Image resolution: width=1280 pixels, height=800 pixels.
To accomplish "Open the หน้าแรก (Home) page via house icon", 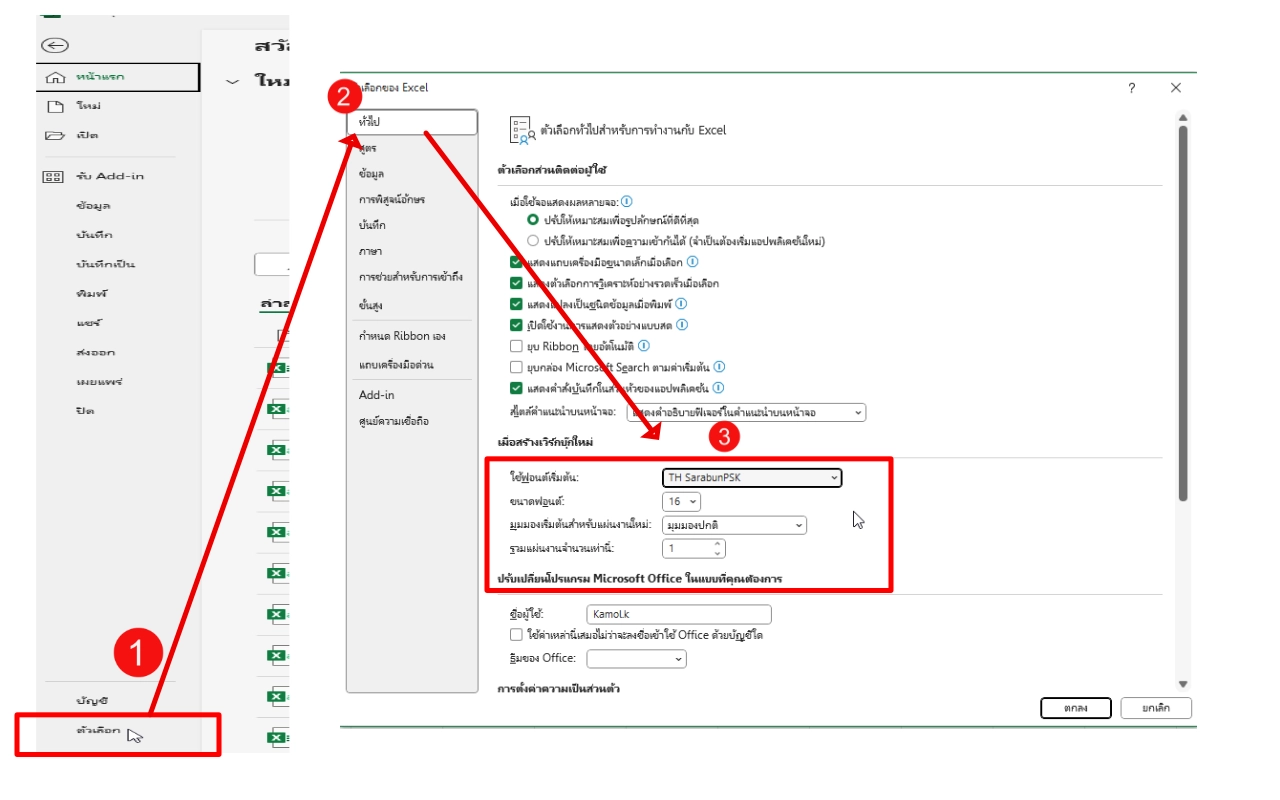I will coord(56,77).
